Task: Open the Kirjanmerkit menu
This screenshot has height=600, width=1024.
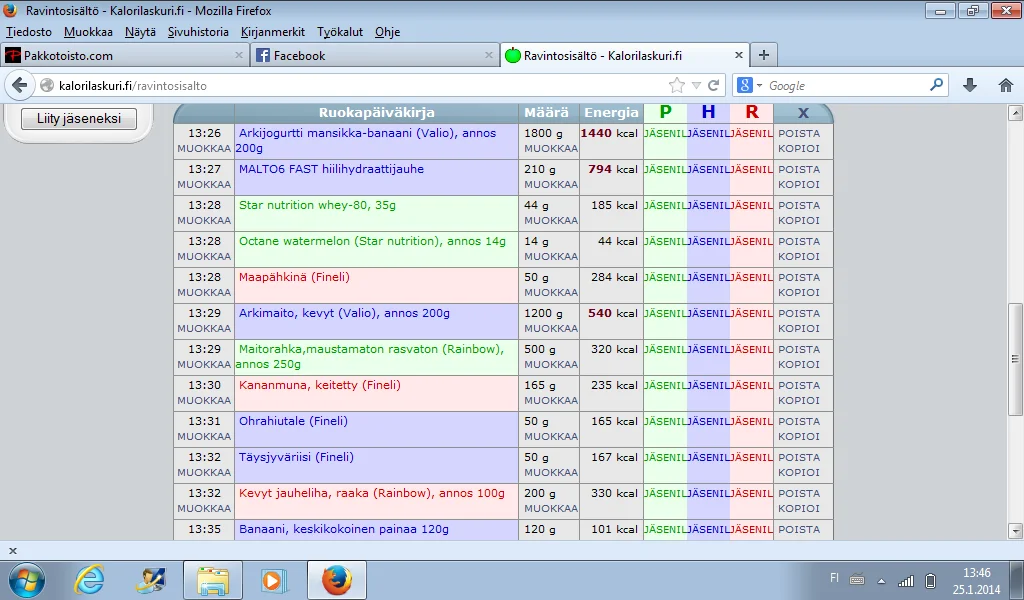Action: pos(273,32)
